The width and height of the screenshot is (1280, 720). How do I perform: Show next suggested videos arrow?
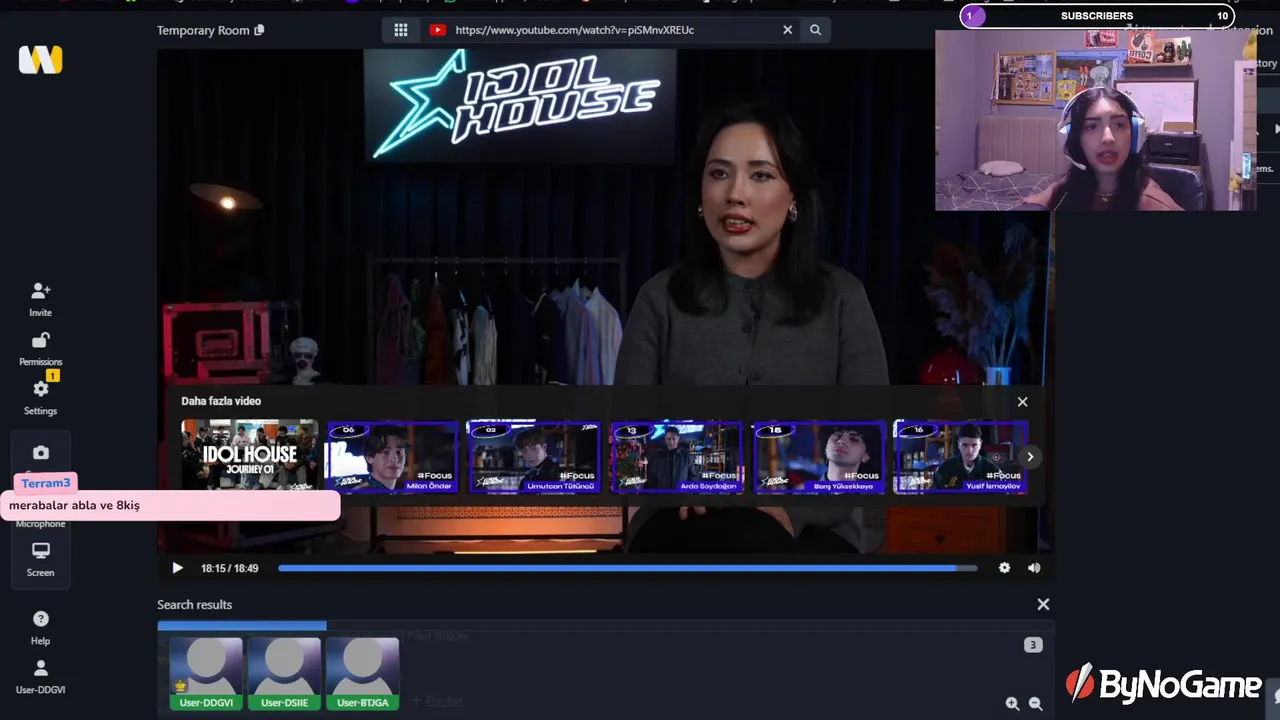(x=1029, y=457)
